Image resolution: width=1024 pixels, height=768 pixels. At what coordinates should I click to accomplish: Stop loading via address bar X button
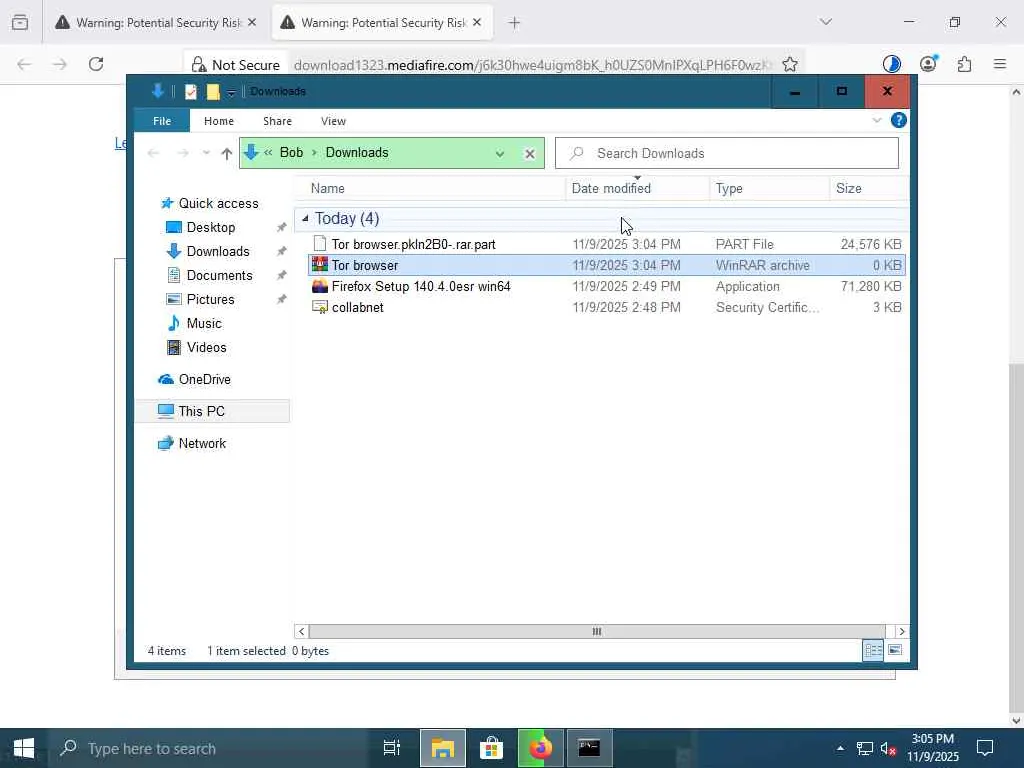click(530, 153)
